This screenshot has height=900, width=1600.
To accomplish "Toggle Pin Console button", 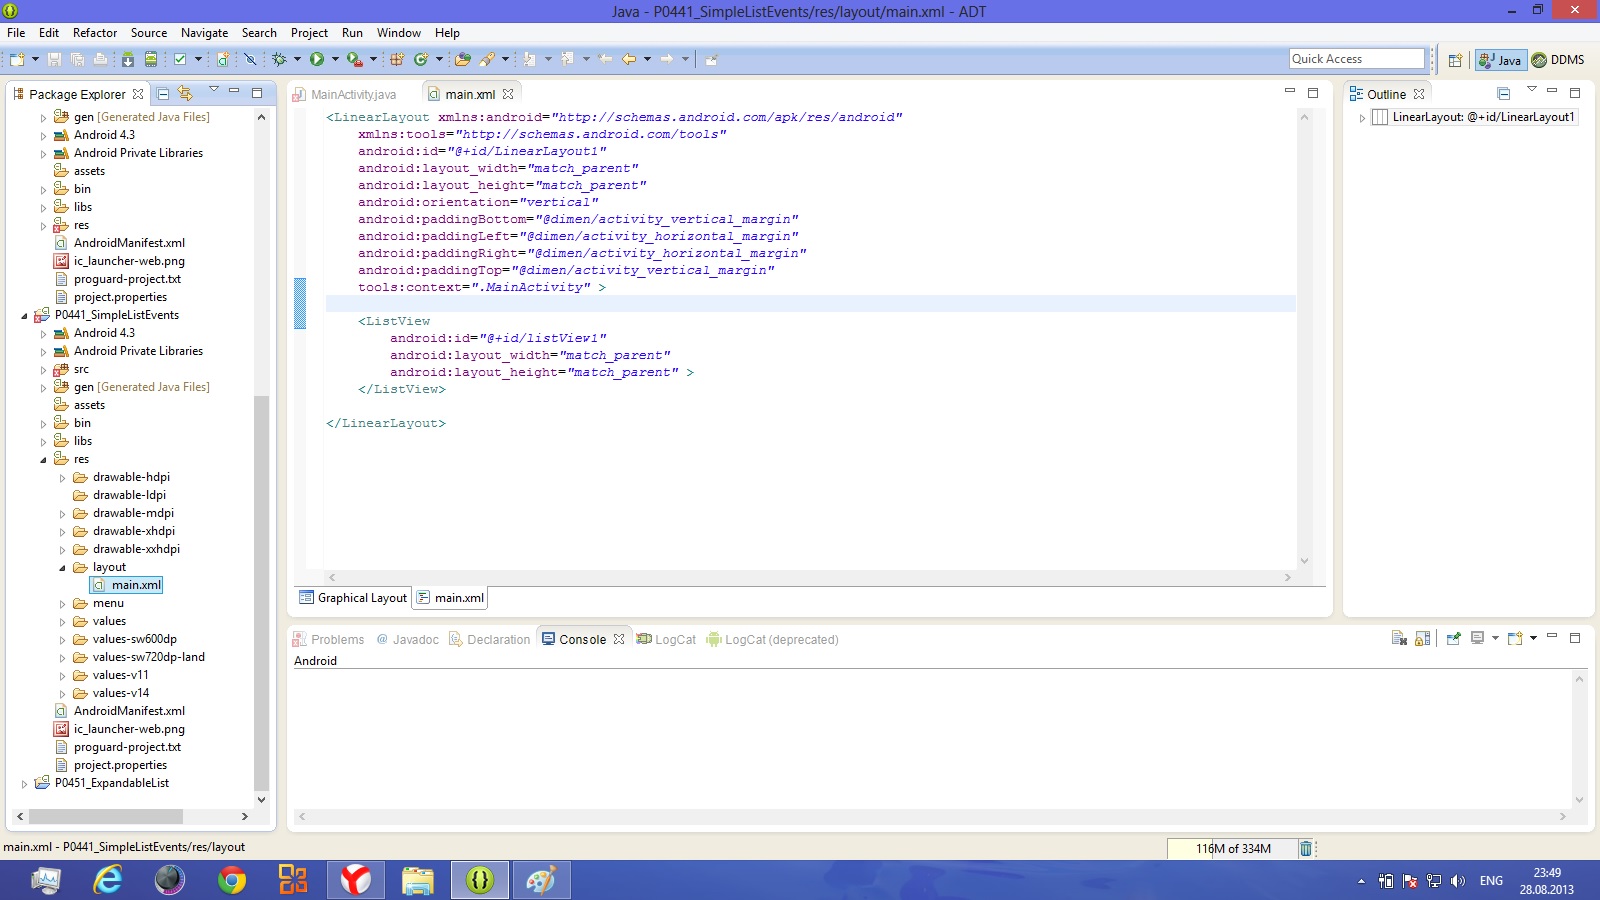I will pyautogui.click(x=1454, y=638).
